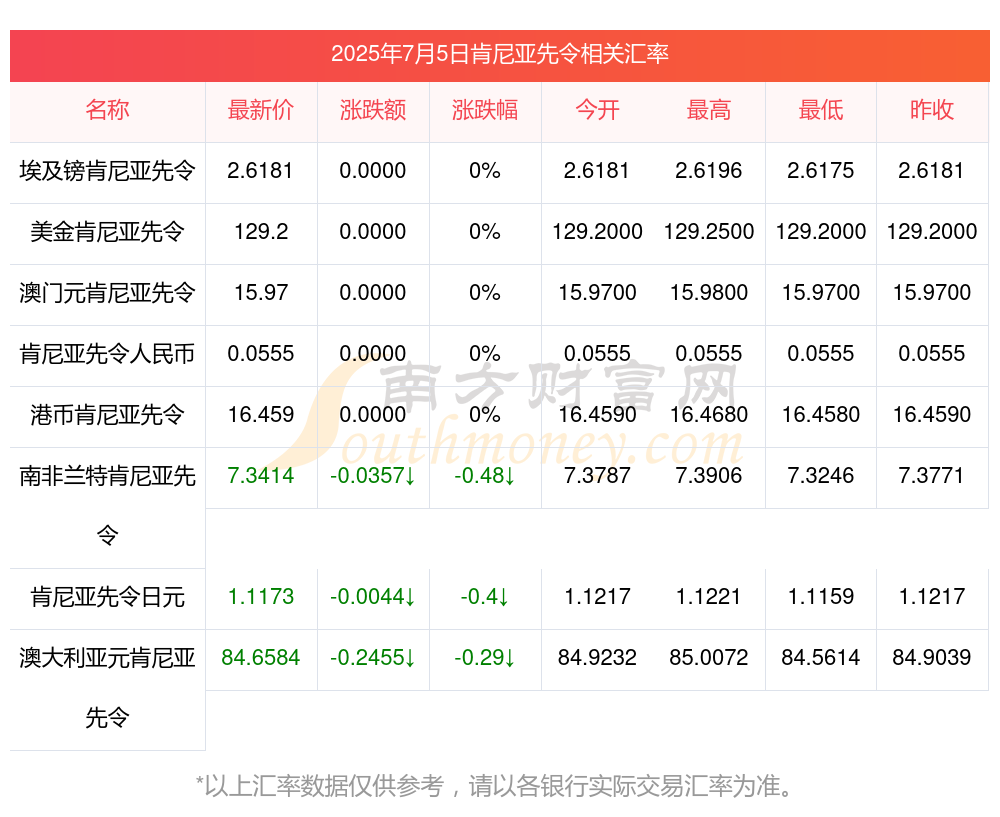Viewport: 1000px width, 817px height.
Task: Click change amount -0.2455↓
Action: pyautogui.click(x=373, y=658)
